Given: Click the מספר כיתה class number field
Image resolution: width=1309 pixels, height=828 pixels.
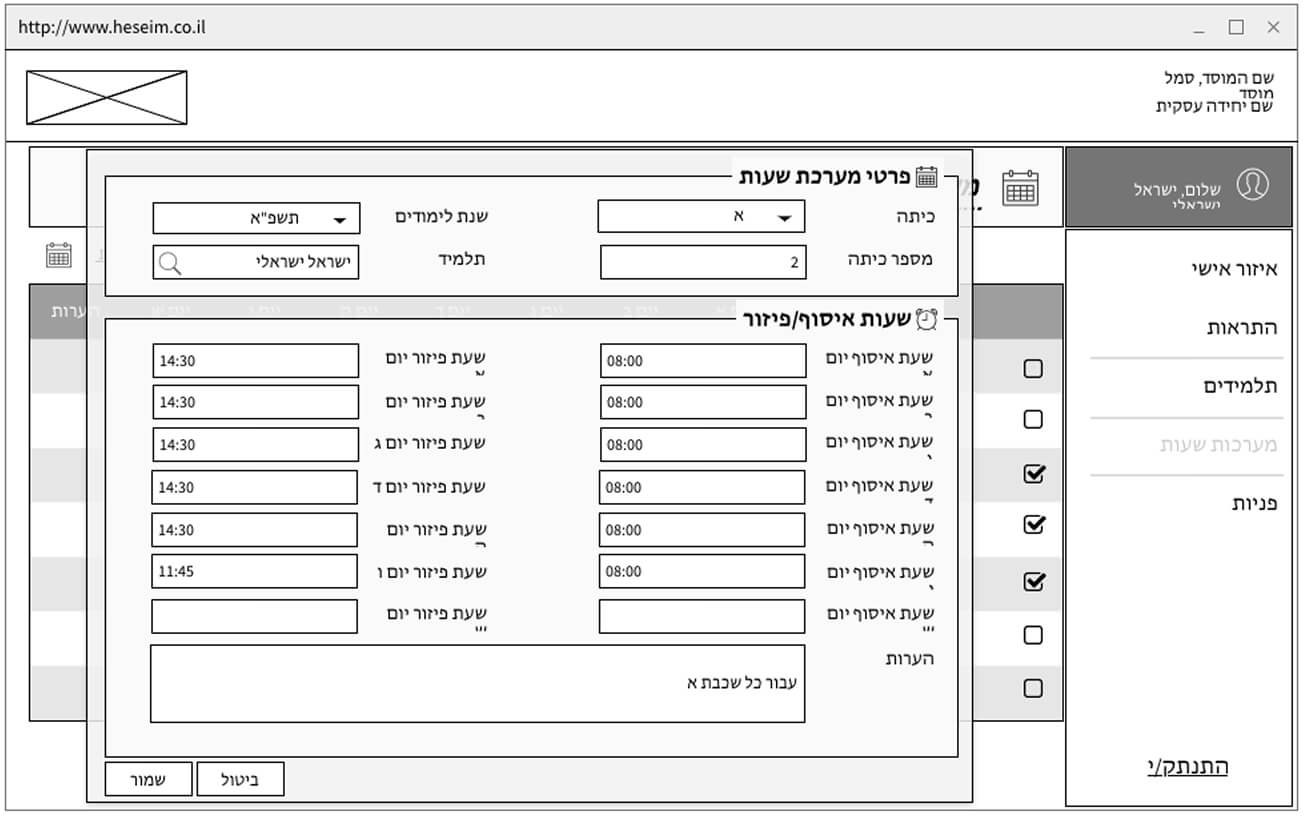Looking at the screenshot, I should click(x=702, y=263).
